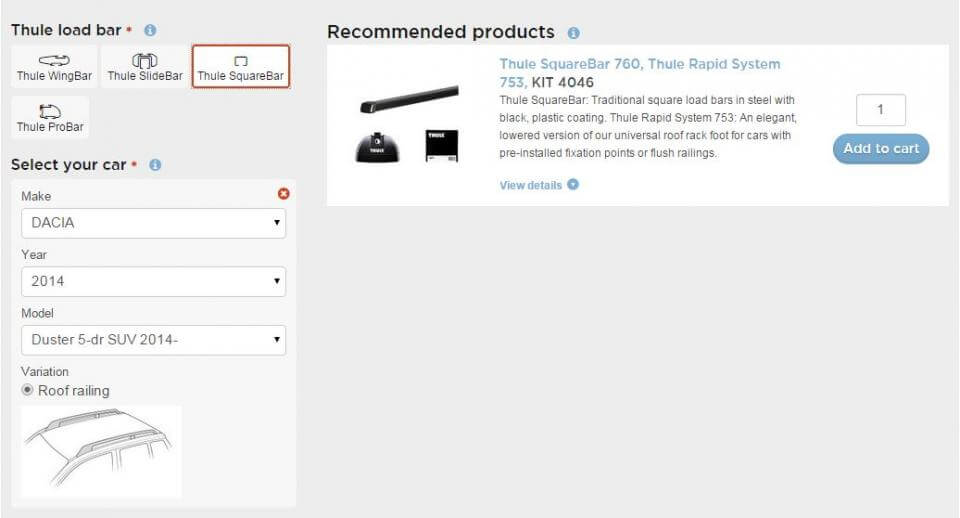Screen dimensions: 960x518
Task: Click the Add to cart button
Action: pos(881,149)
